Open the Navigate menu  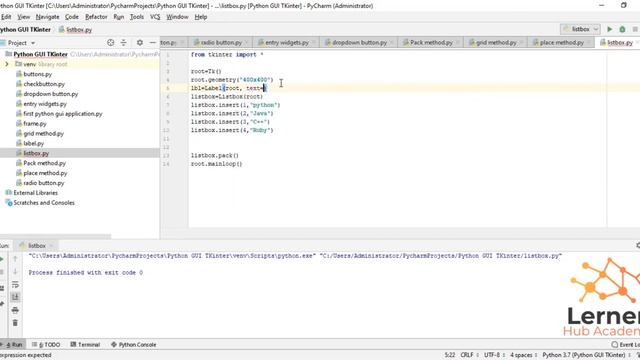coord(47,17)
